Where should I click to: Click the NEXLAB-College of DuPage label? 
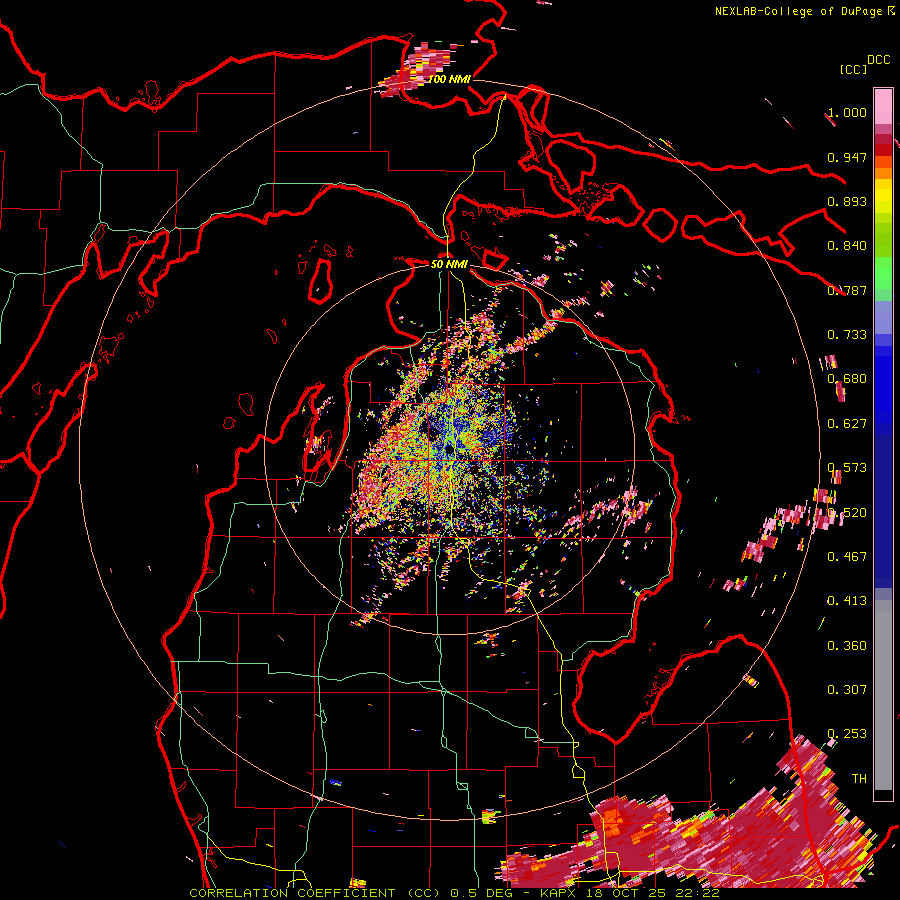tap(798, 11)
